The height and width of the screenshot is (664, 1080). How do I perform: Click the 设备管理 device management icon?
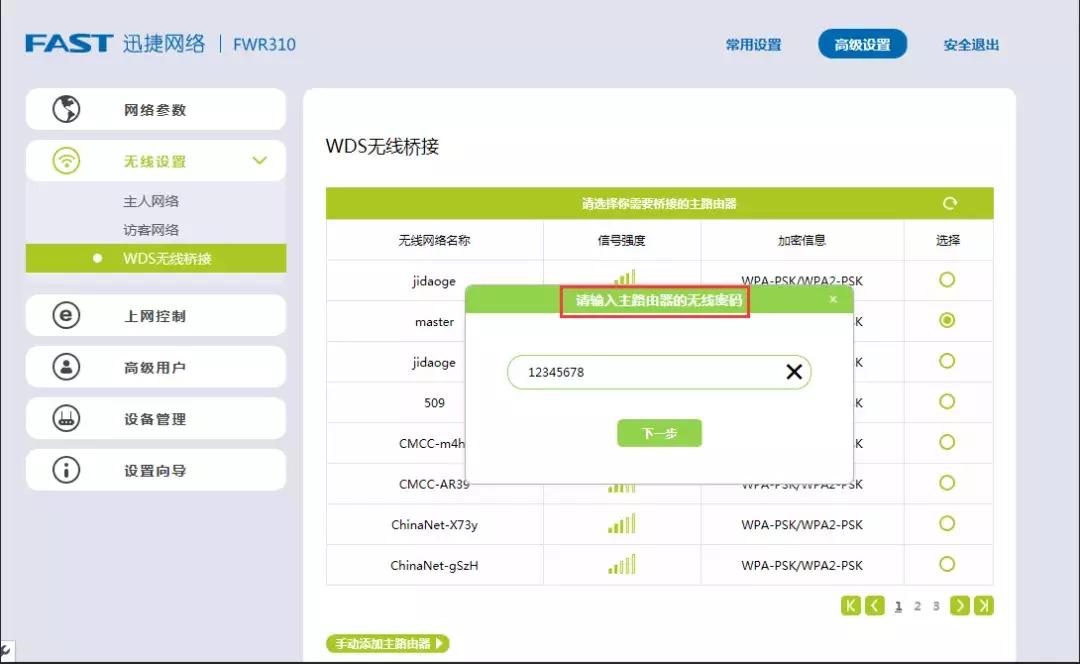click(66, 418)
